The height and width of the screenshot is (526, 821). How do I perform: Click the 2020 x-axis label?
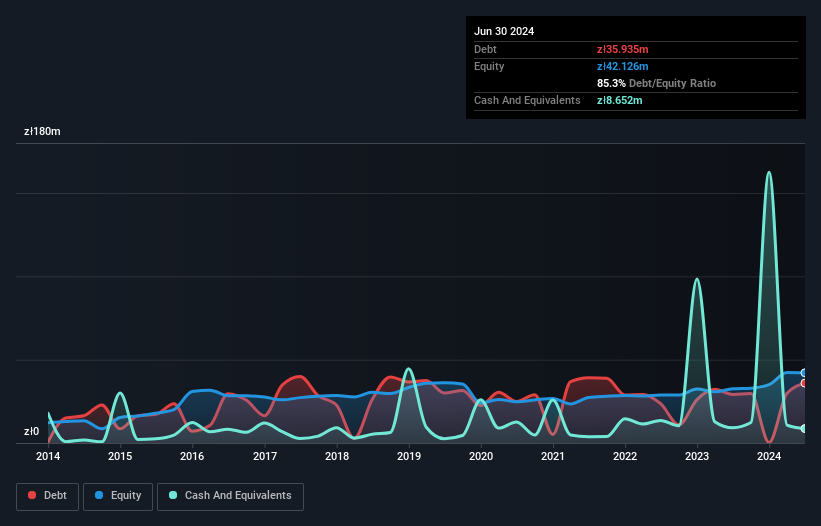pos(481,456)
